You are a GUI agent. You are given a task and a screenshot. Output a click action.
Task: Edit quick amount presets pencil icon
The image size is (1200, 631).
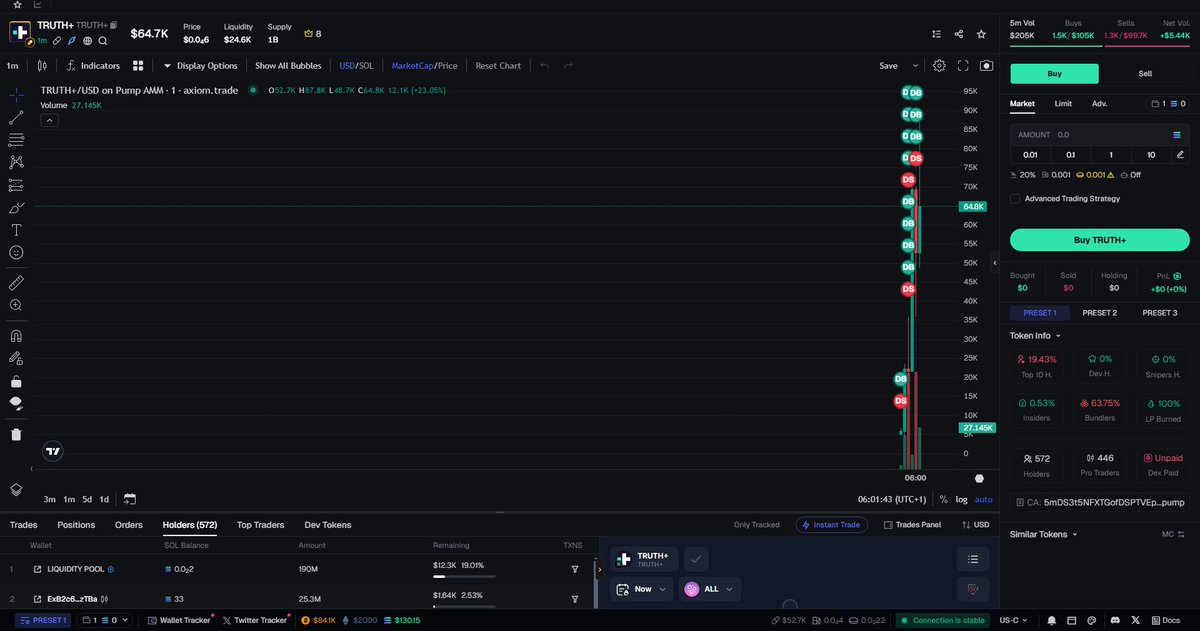click(1180, 155)
